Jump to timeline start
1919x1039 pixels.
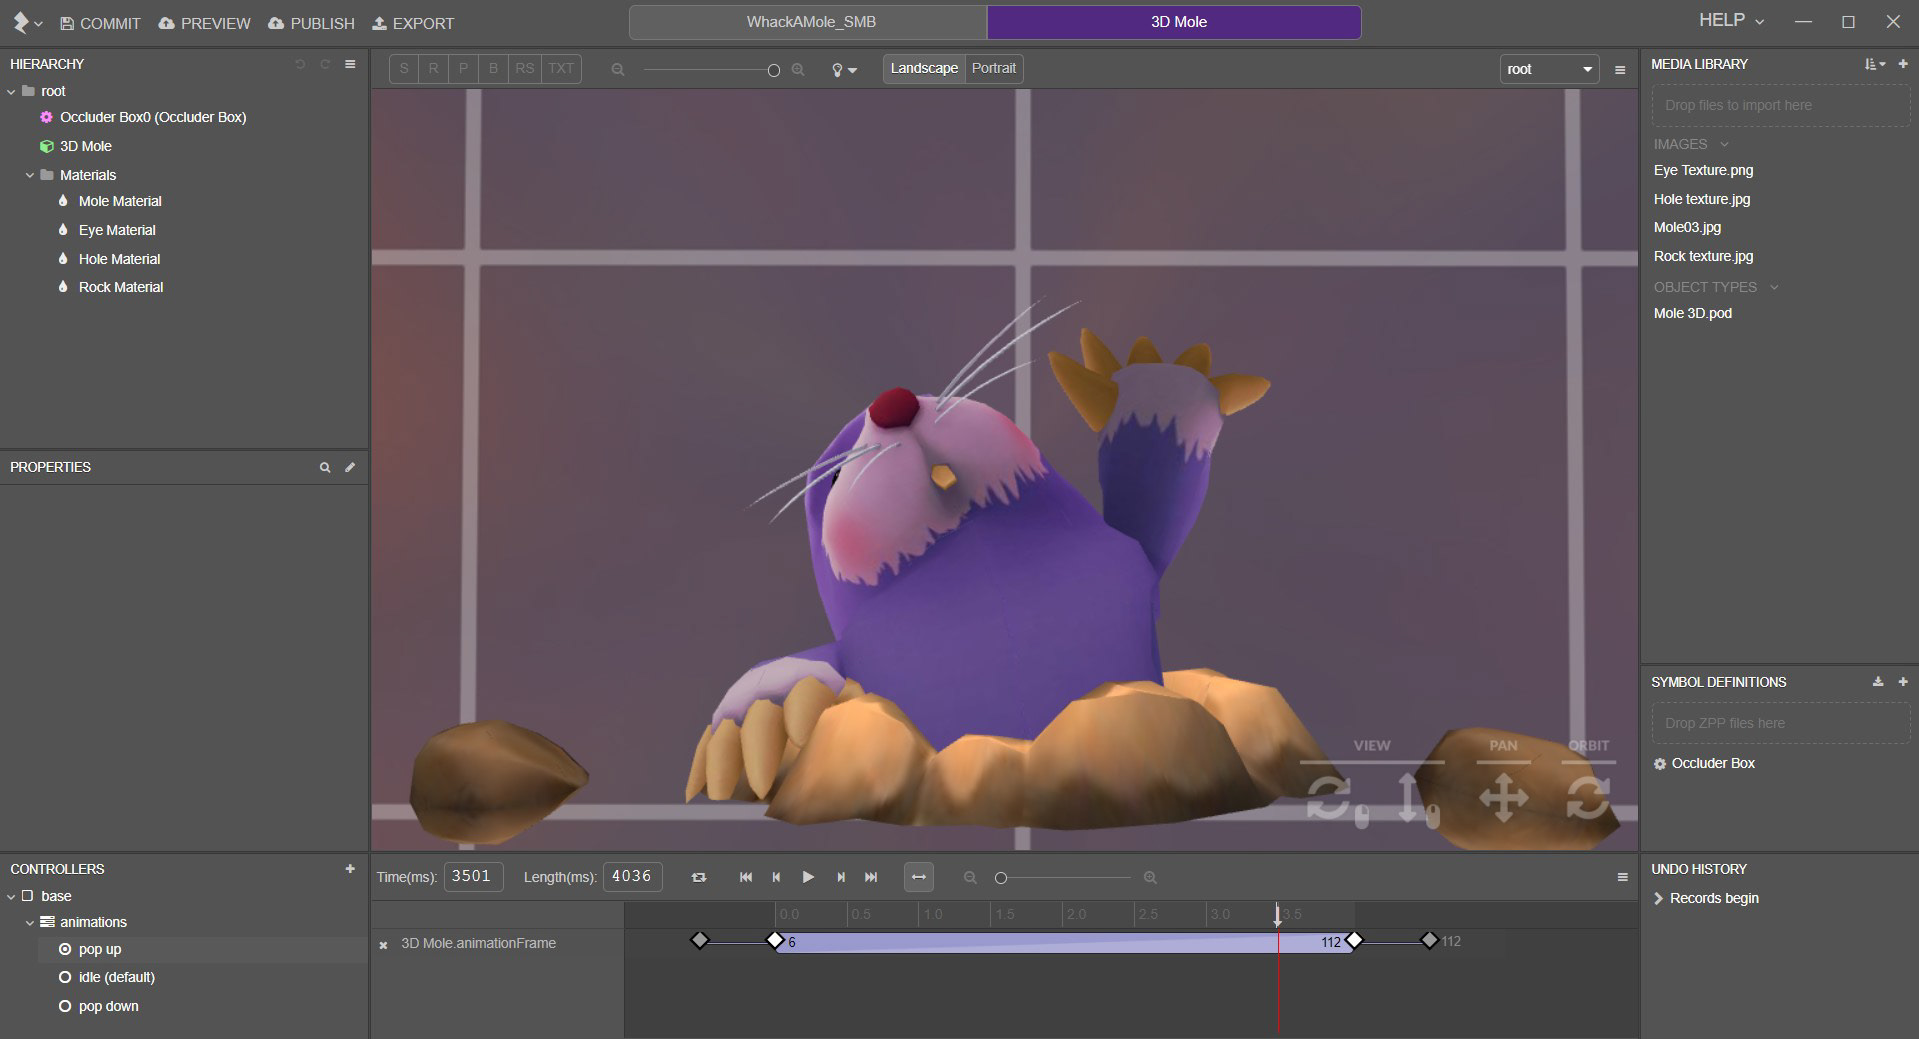(746, 877)
